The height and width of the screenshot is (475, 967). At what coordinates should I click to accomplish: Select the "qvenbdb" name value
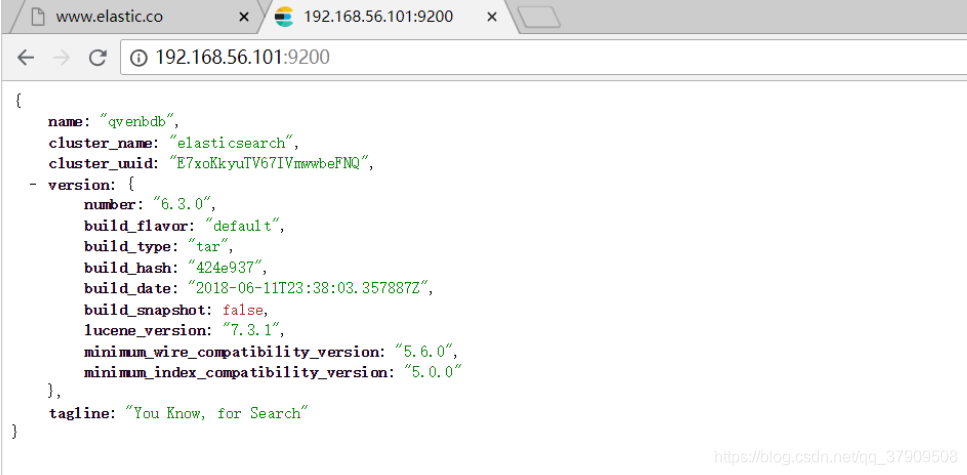click(139, 122)
